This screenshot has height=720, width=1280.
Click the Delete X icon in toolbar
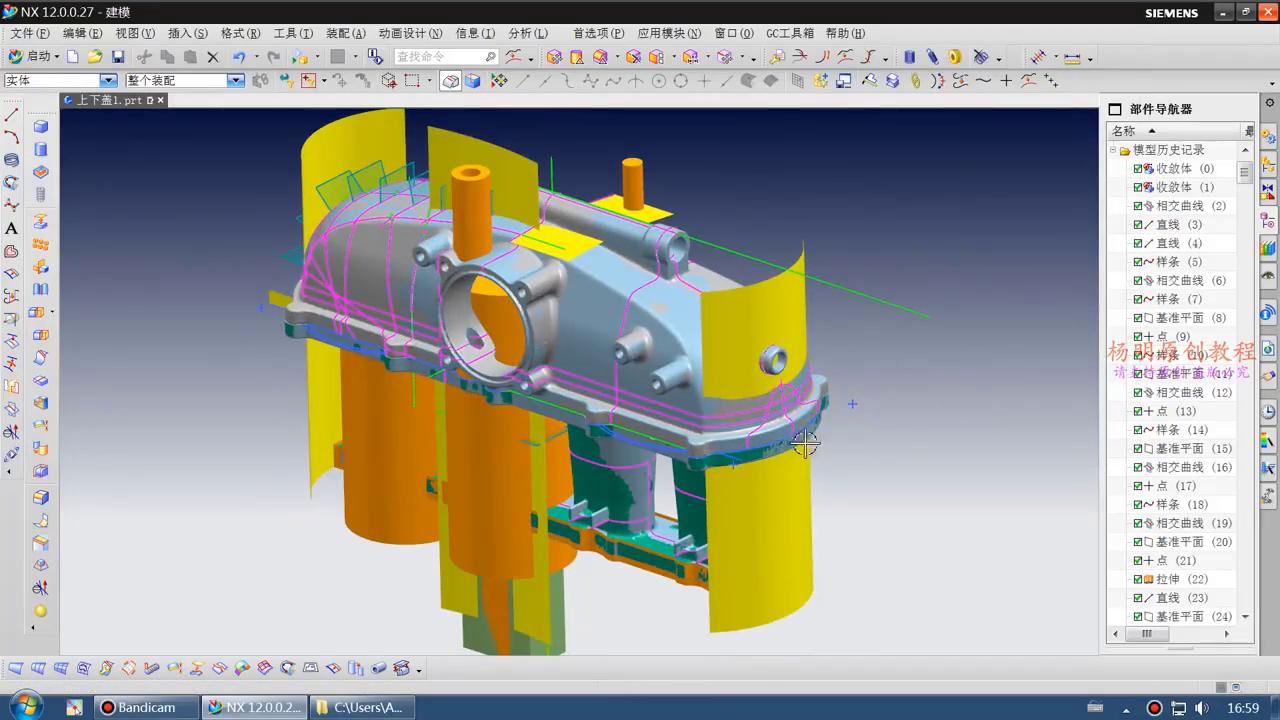[x=213, y=57]
